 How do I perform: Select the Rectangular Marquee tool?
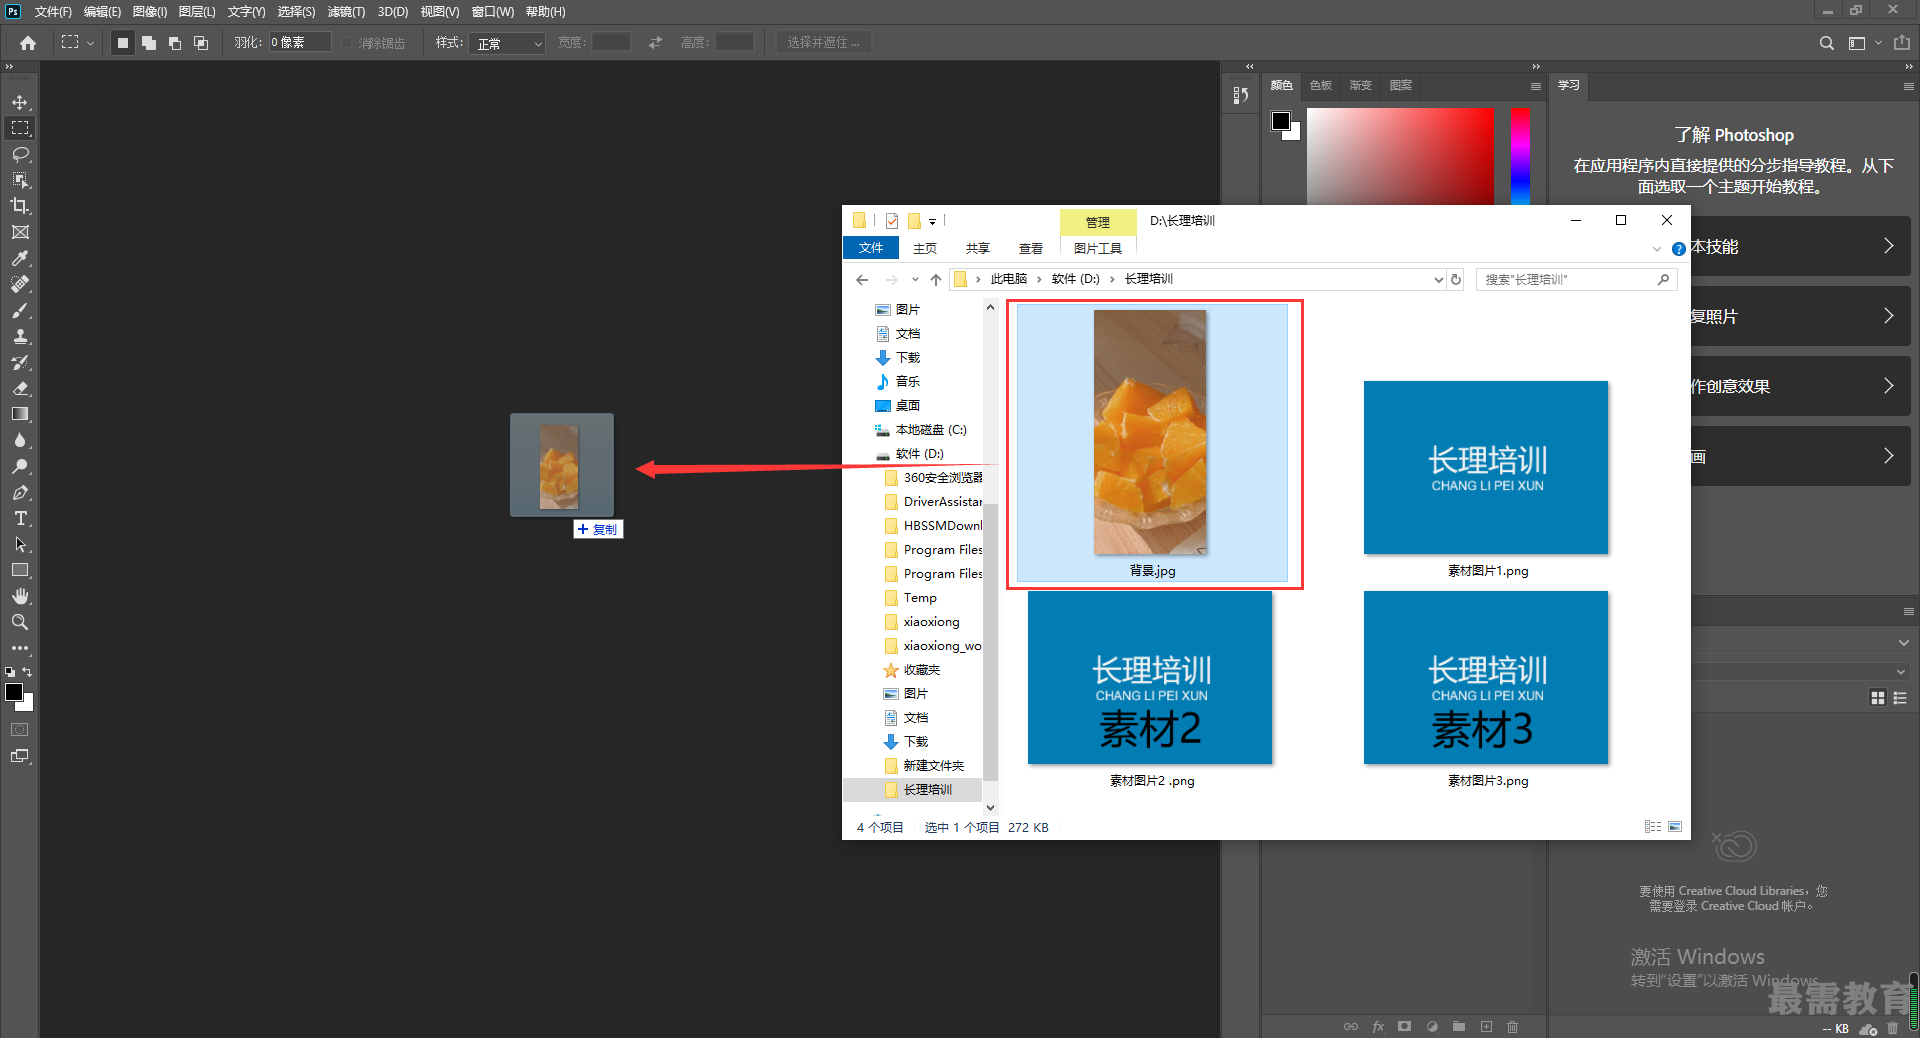pyautogui.click(x=20, y=128)
